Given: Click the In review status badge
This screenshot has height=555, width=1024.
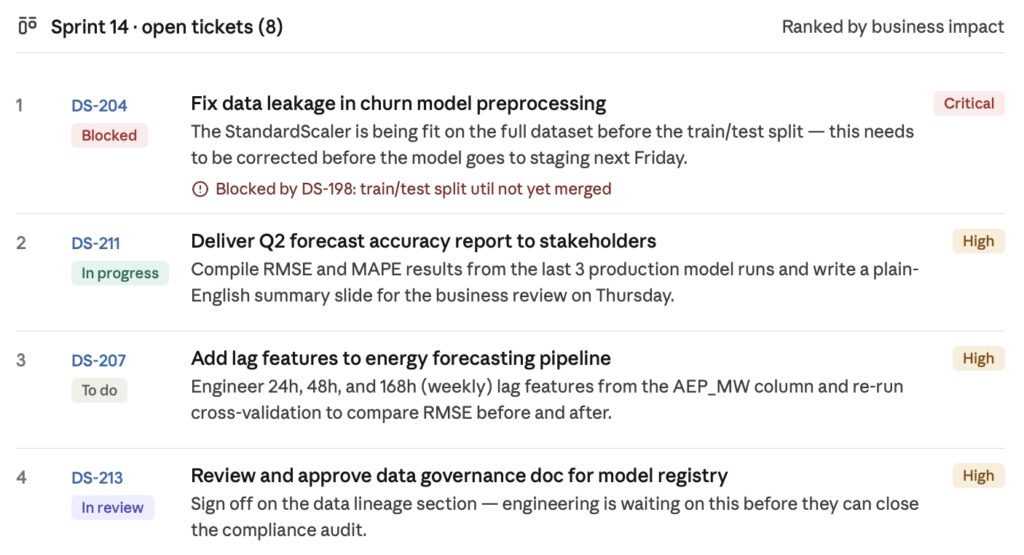Looking at the screenshot, I should [x=112, y=507].
